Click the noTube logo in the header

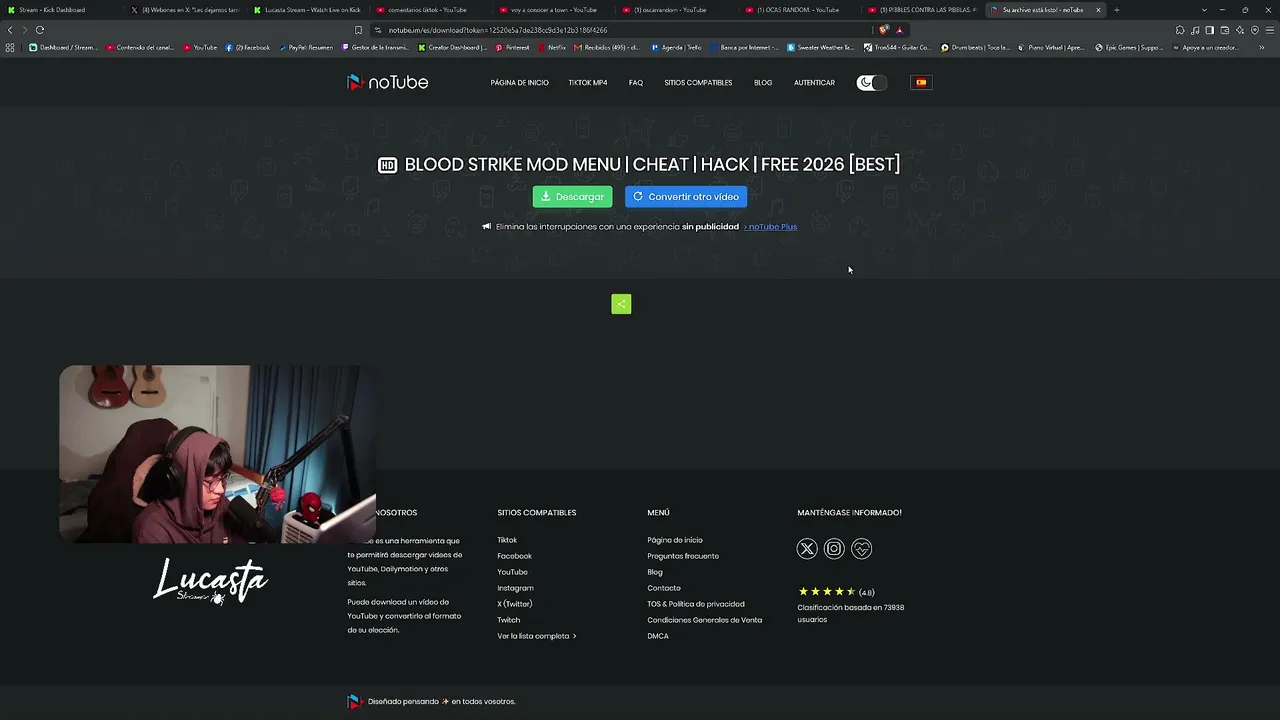pos(387,82)
